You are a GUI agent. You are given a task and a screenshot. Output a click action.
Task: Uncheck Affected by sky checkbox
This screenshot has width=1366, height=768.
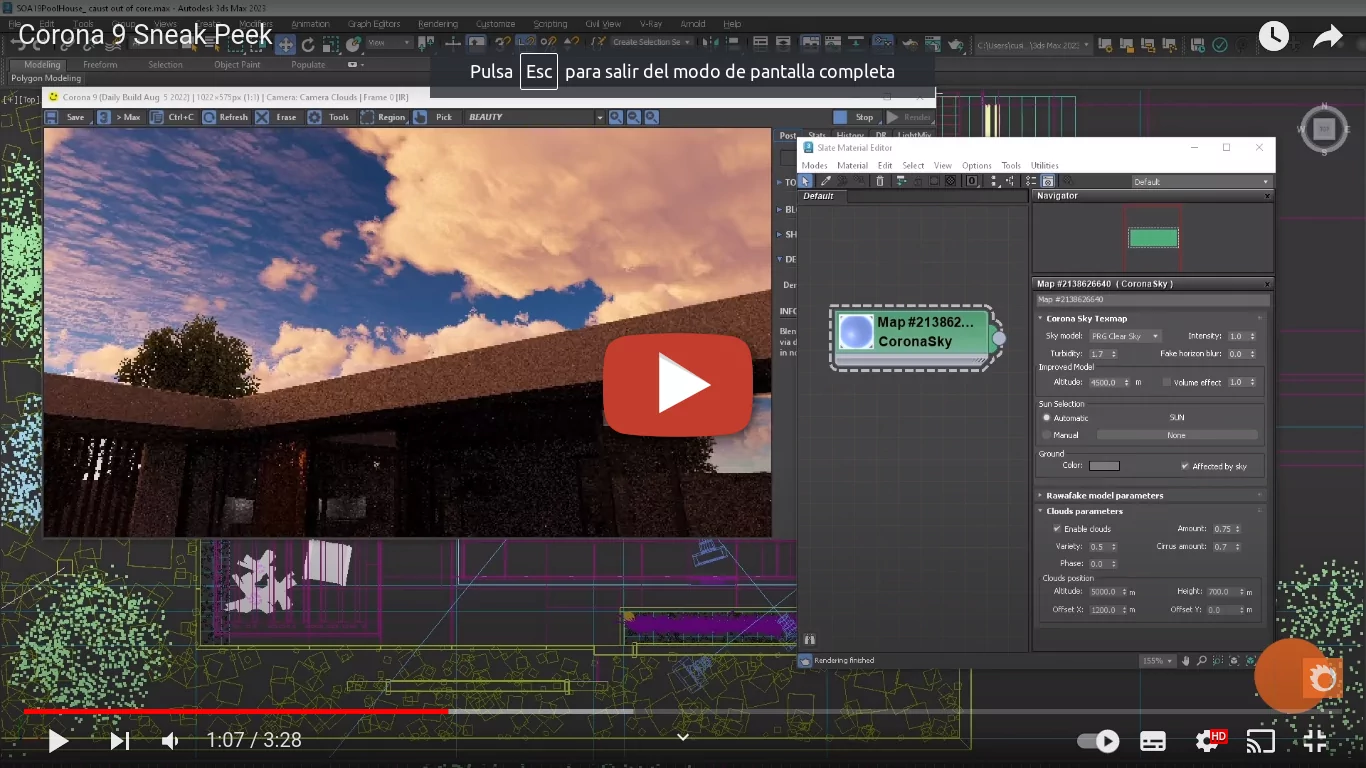click(x=1185, y=466)
